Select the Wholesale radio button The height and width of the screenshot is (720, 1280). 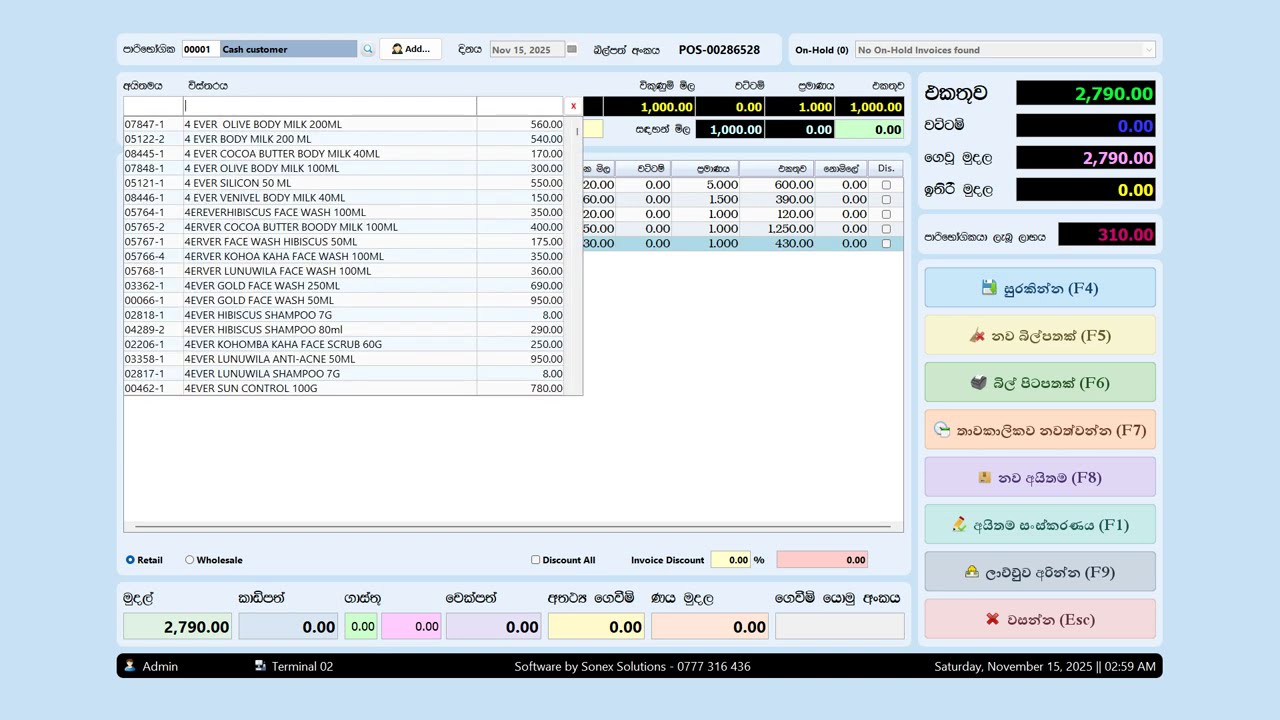pos(189,560)
